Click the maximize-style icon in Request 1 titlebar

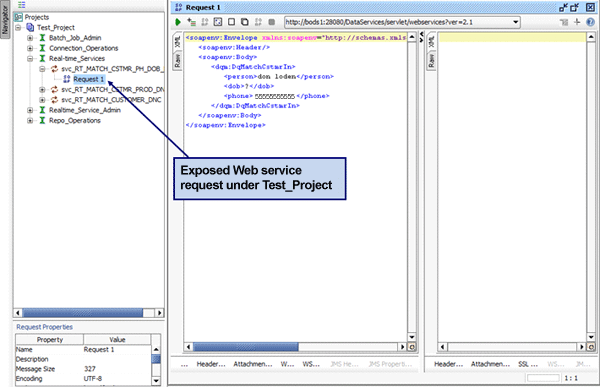coord(575,7)
